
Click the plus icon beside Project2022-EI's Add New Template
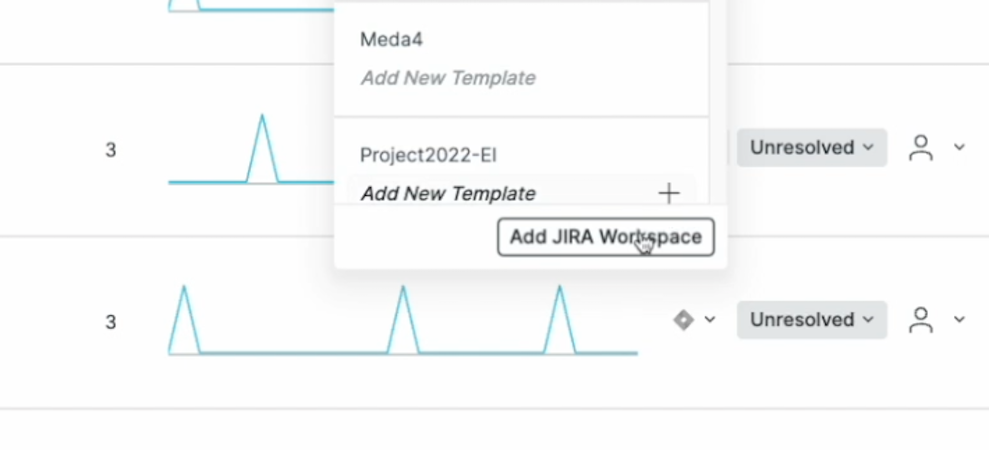[x=669, y=193]
